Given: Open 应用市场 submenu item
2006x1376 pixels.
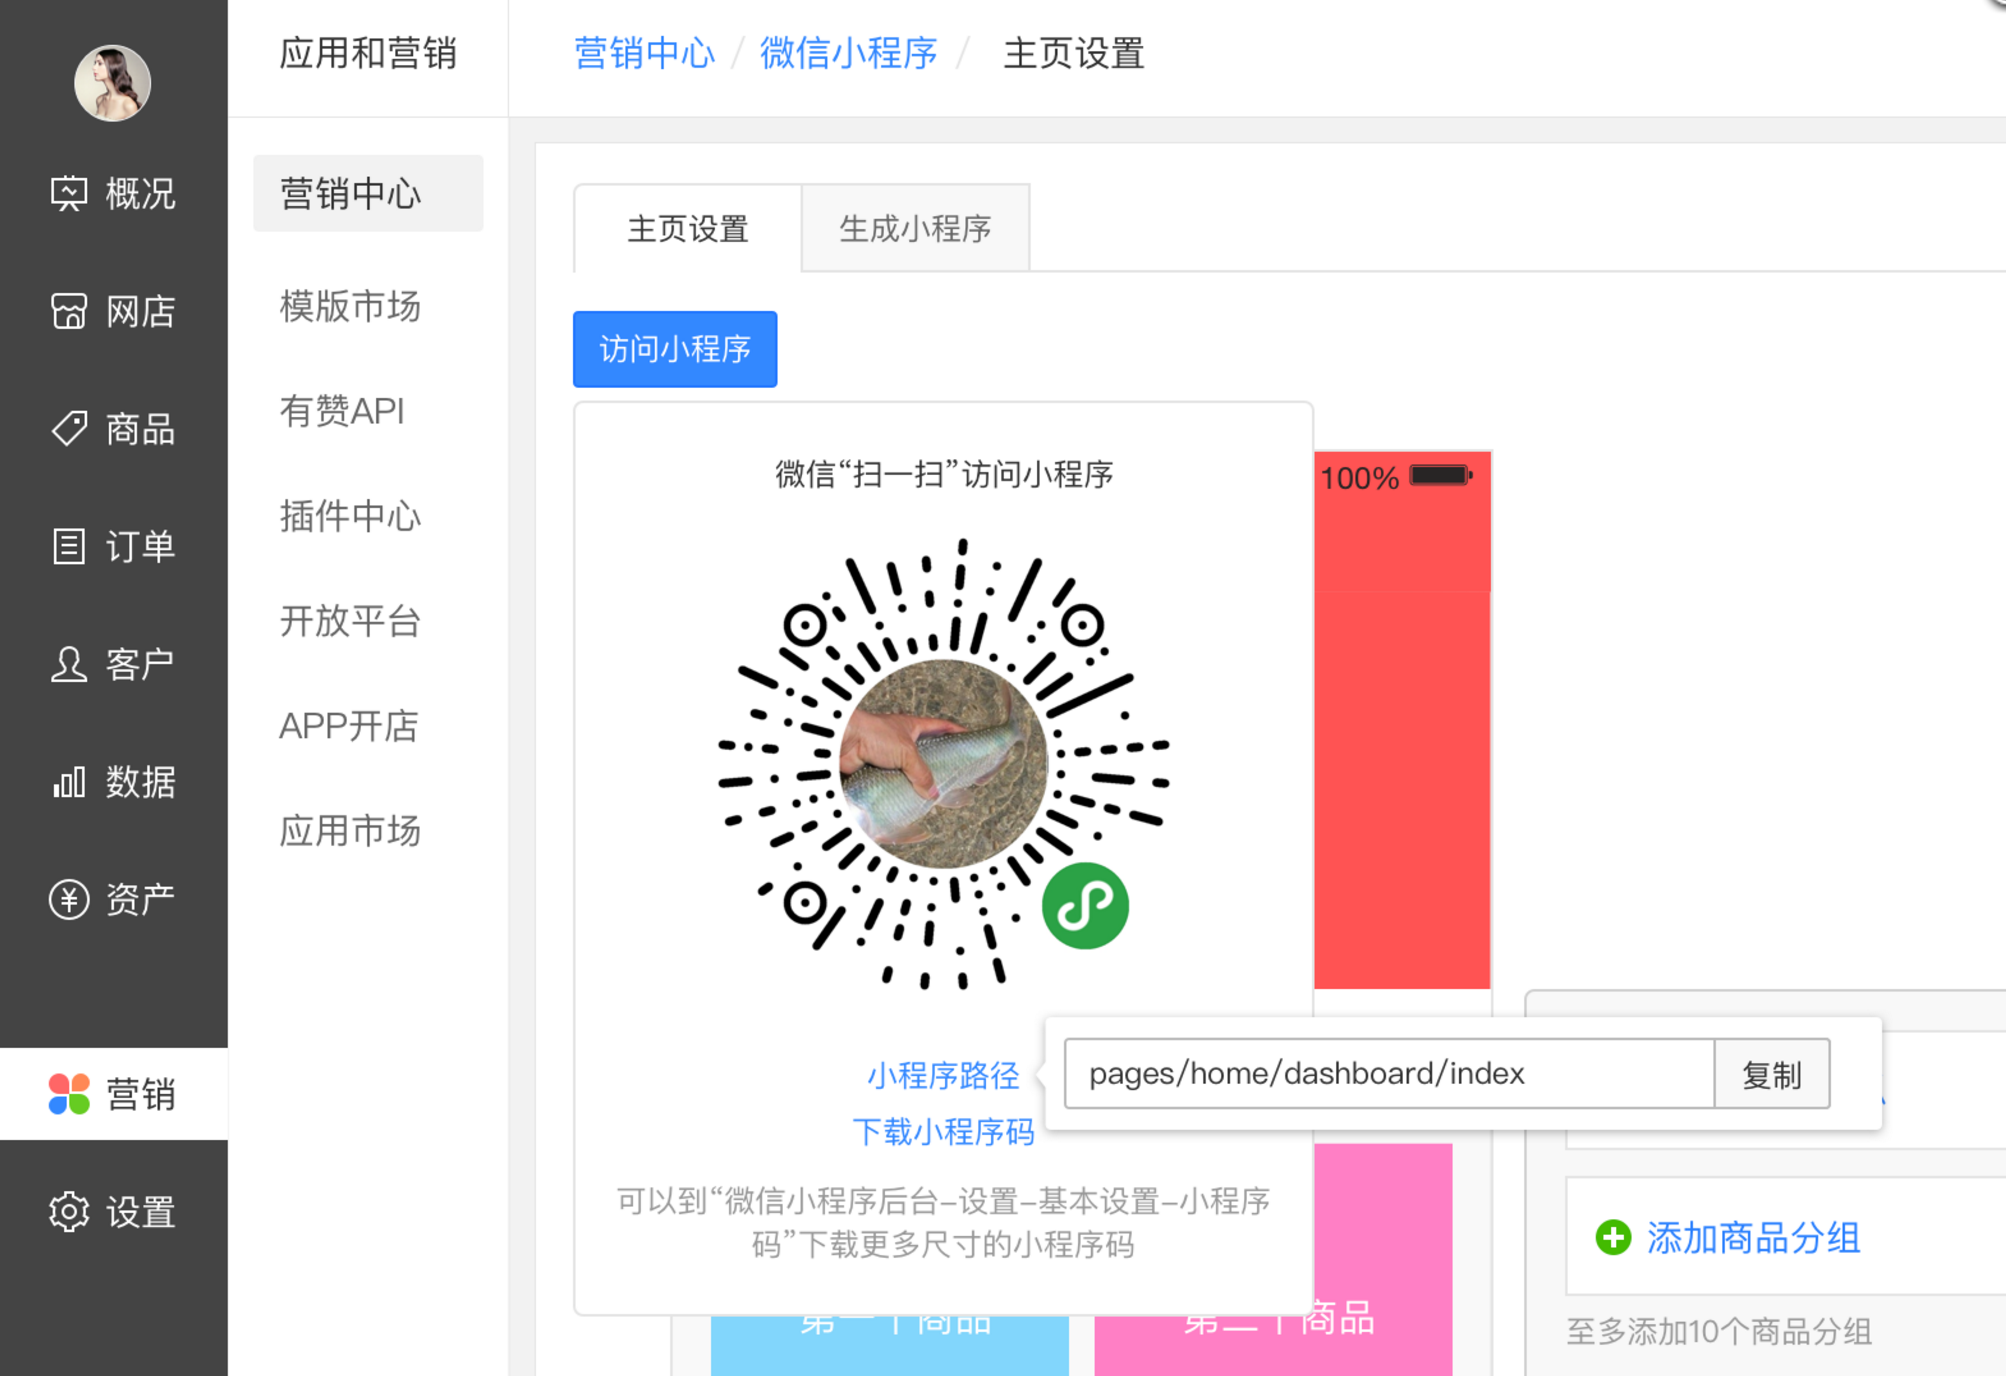Looking at the screenshot, I should pos(350,831).
